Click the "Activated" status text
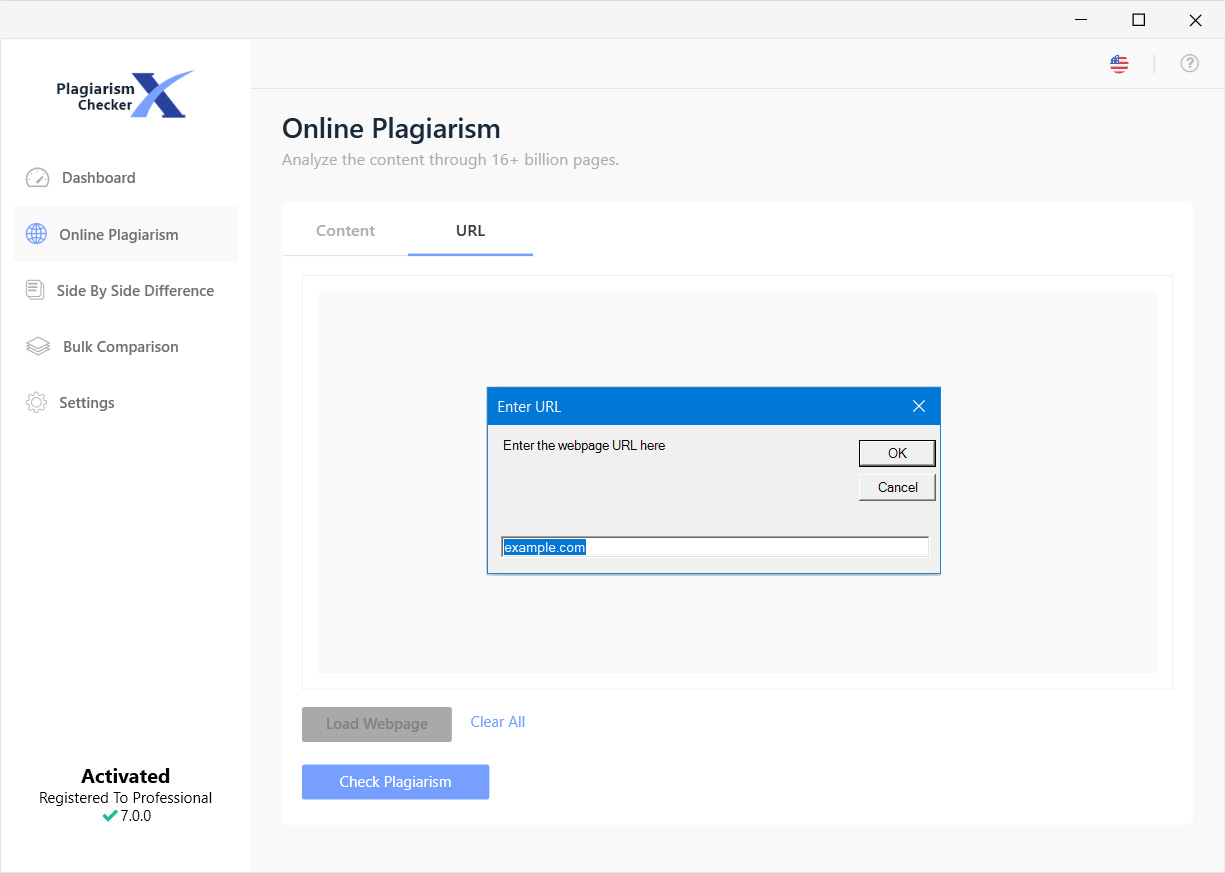 tap(126, 776)
